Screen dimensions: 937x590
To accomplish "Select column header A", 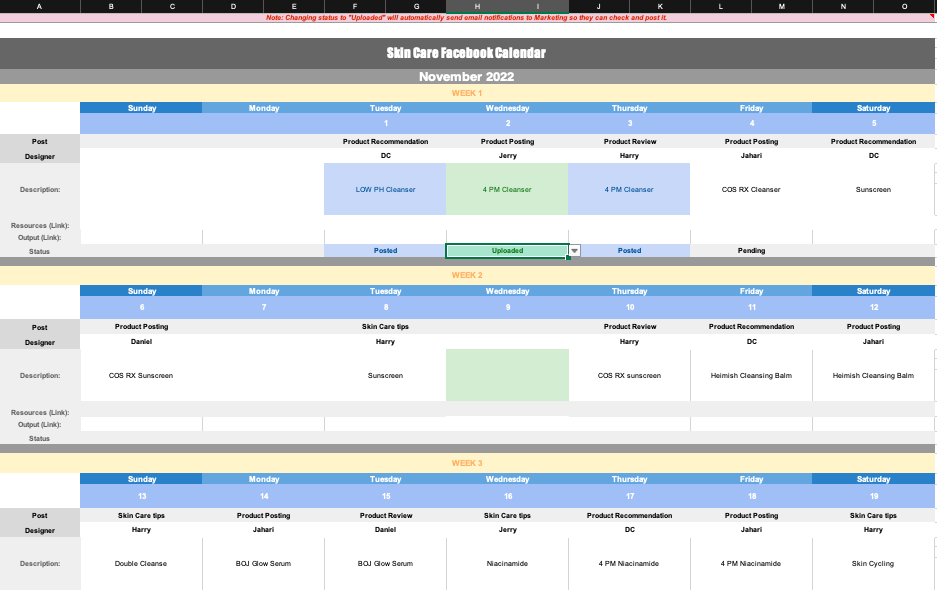I will pos(39,7).
